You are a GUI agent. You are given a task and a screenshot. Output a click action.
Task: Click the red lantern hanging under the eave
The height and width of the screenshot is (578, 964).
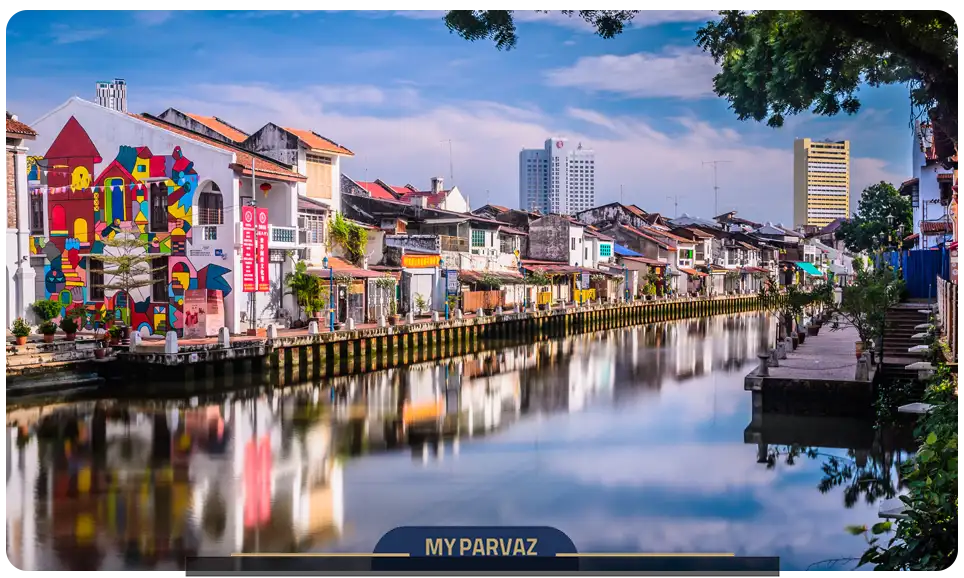265,187
